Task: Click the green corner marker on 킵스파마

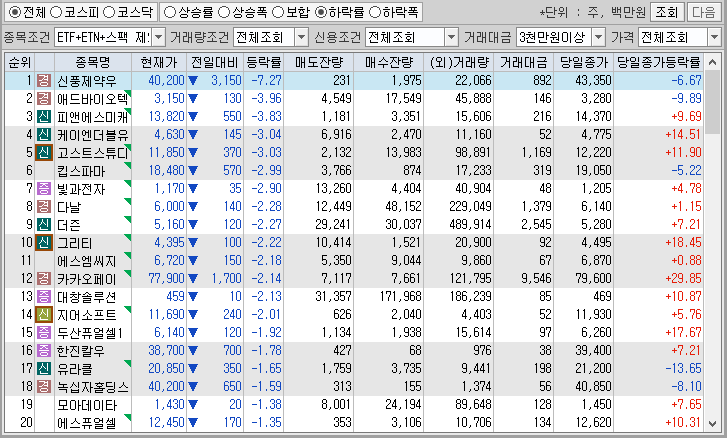Action: pyautogui.click(x=128, y=165)
